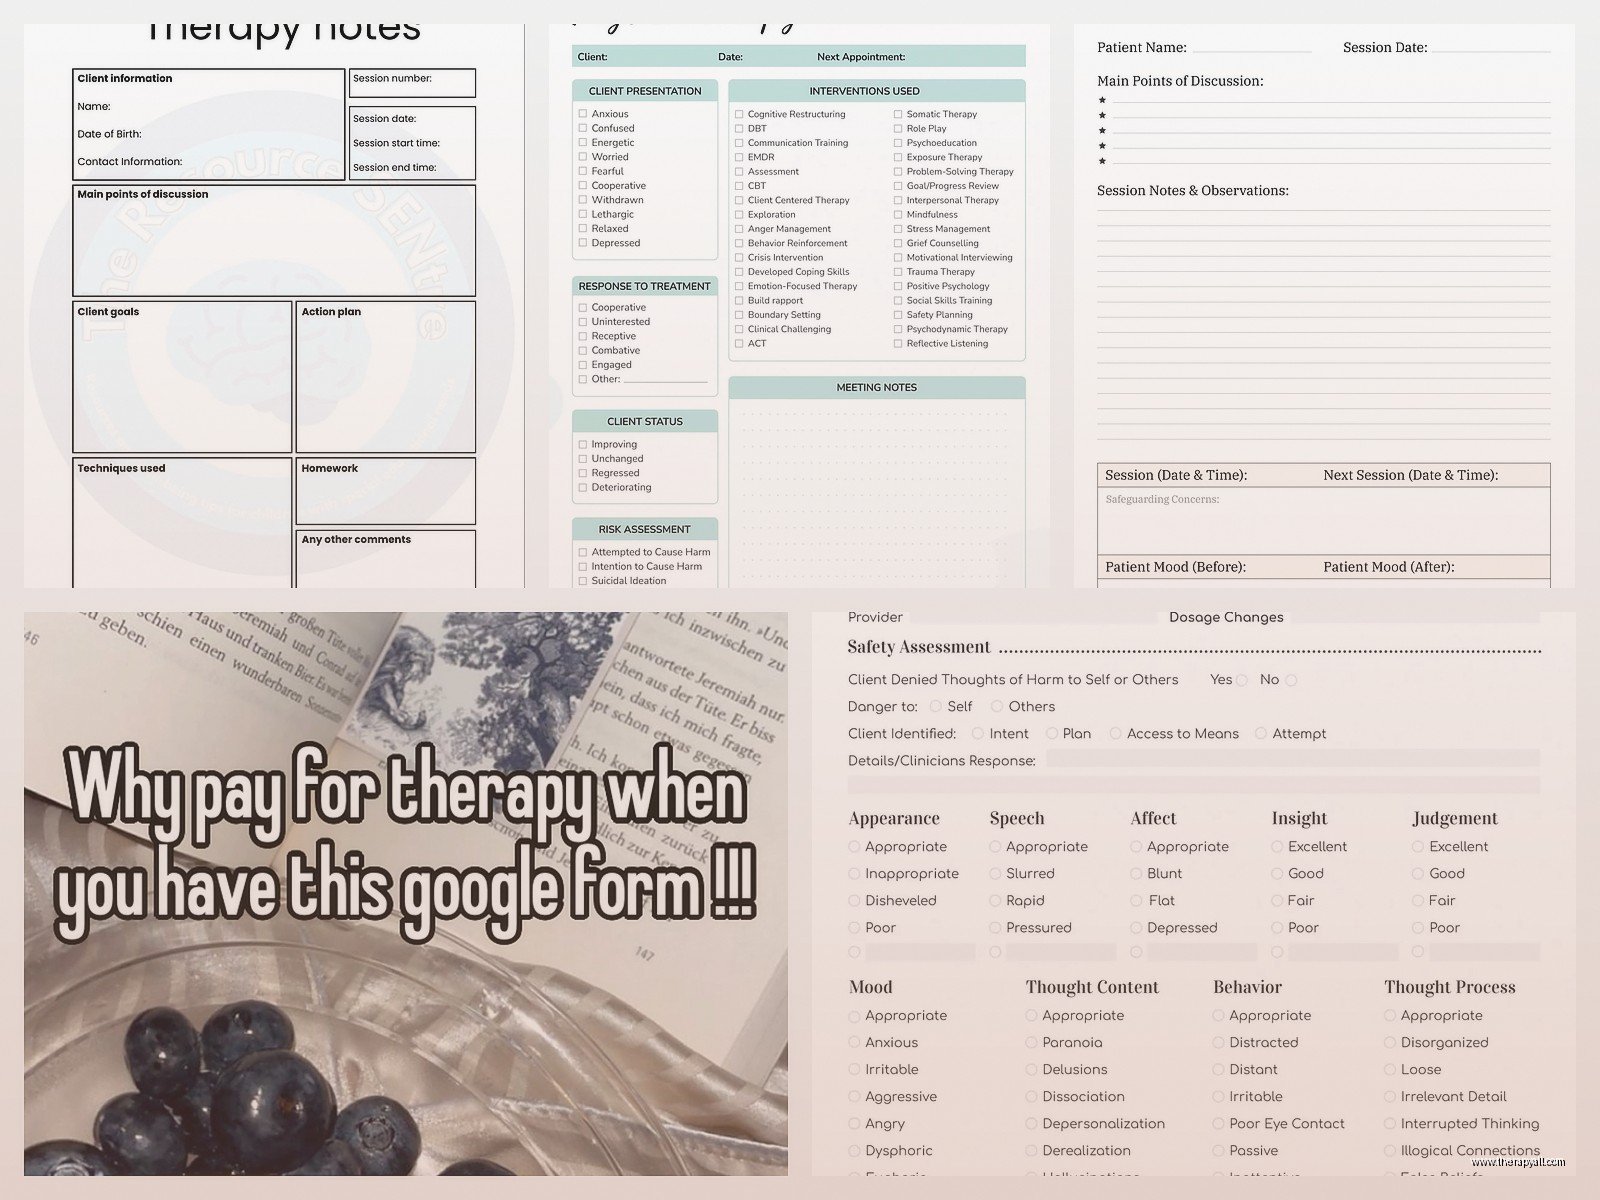Check the Trauma Therapy box

tap(898, 272)
